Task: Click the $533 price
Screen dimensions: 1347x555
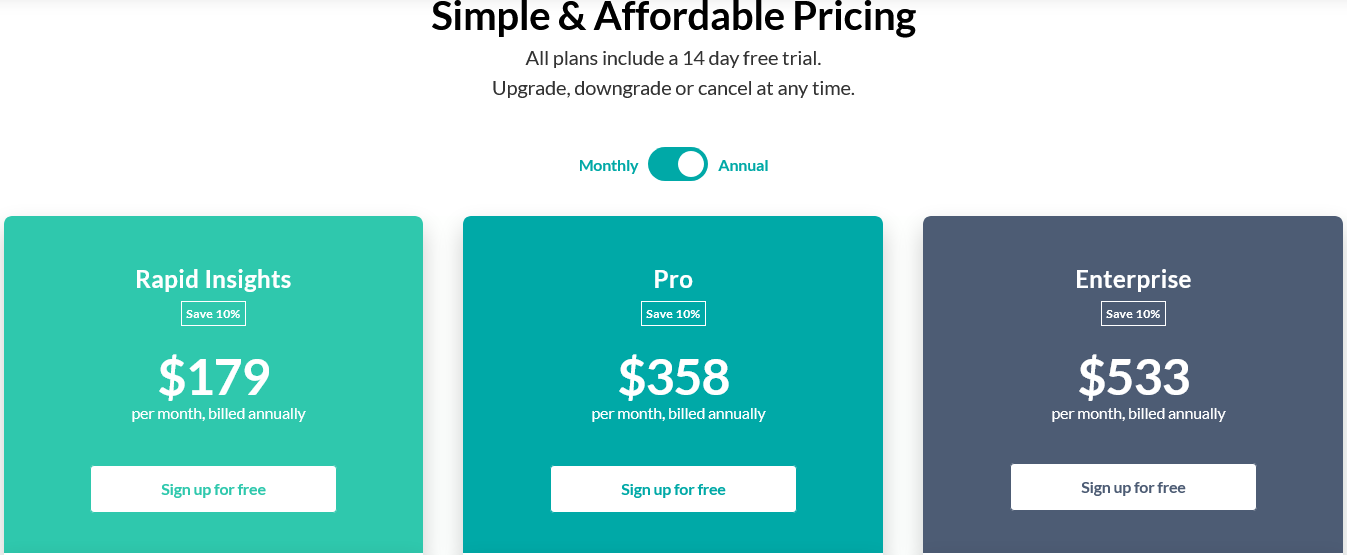Action: (x=1134, y=377)
